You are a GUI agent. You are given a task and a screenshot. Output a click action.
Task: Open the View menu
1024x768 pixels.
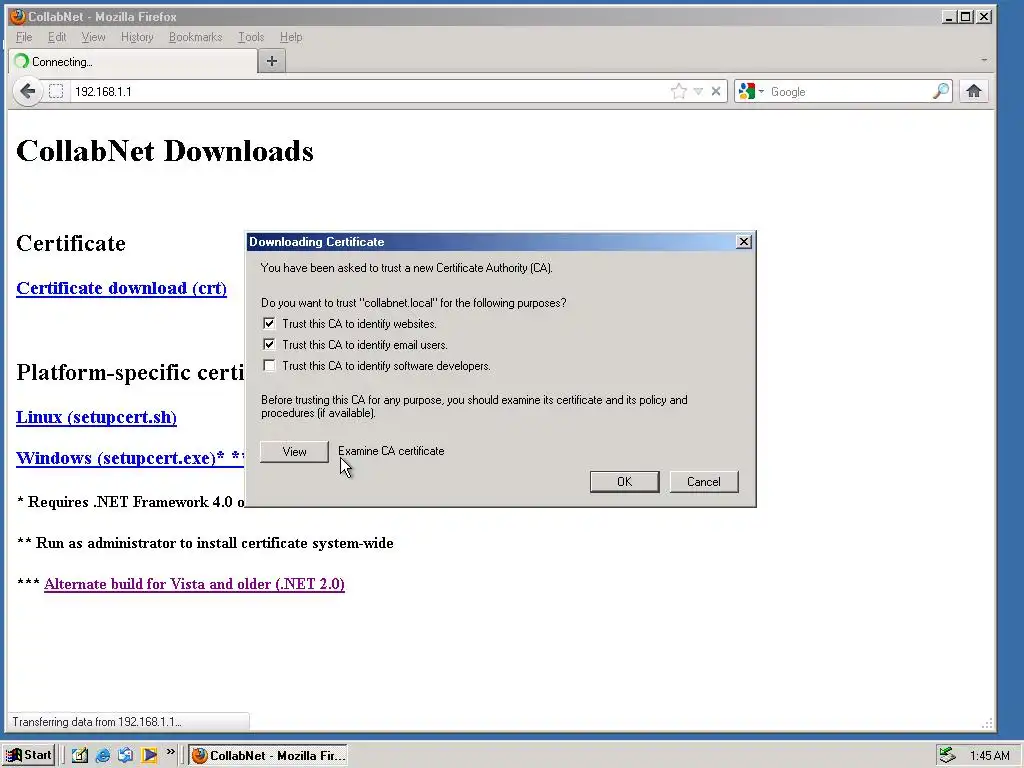pos(93,37)
